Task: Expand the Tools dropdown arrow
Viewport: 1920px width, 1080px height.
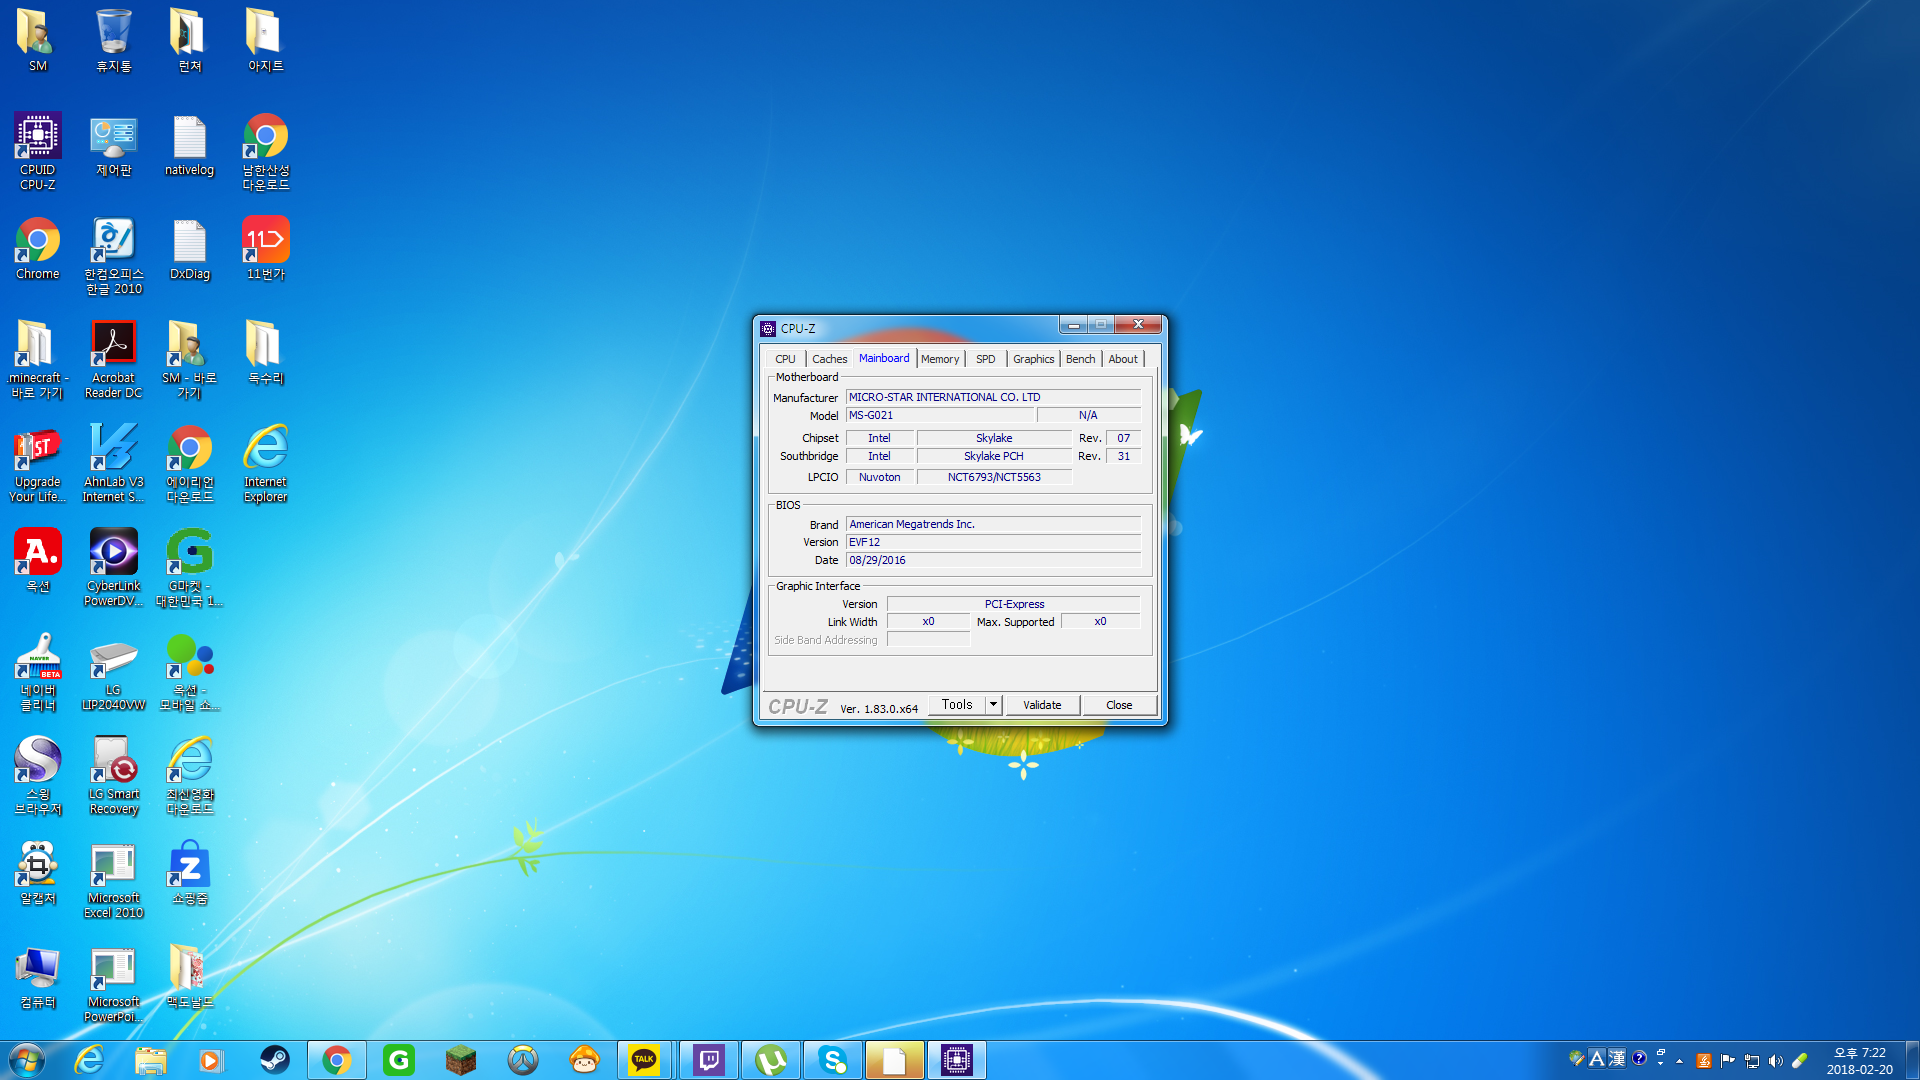Action: (993, 705)
